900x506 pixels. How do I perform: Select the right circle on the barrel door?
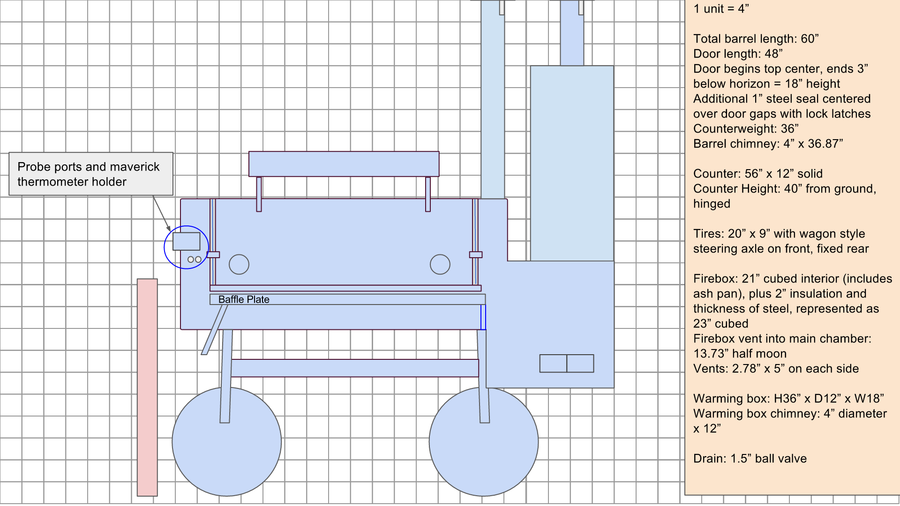coord(440,264)
